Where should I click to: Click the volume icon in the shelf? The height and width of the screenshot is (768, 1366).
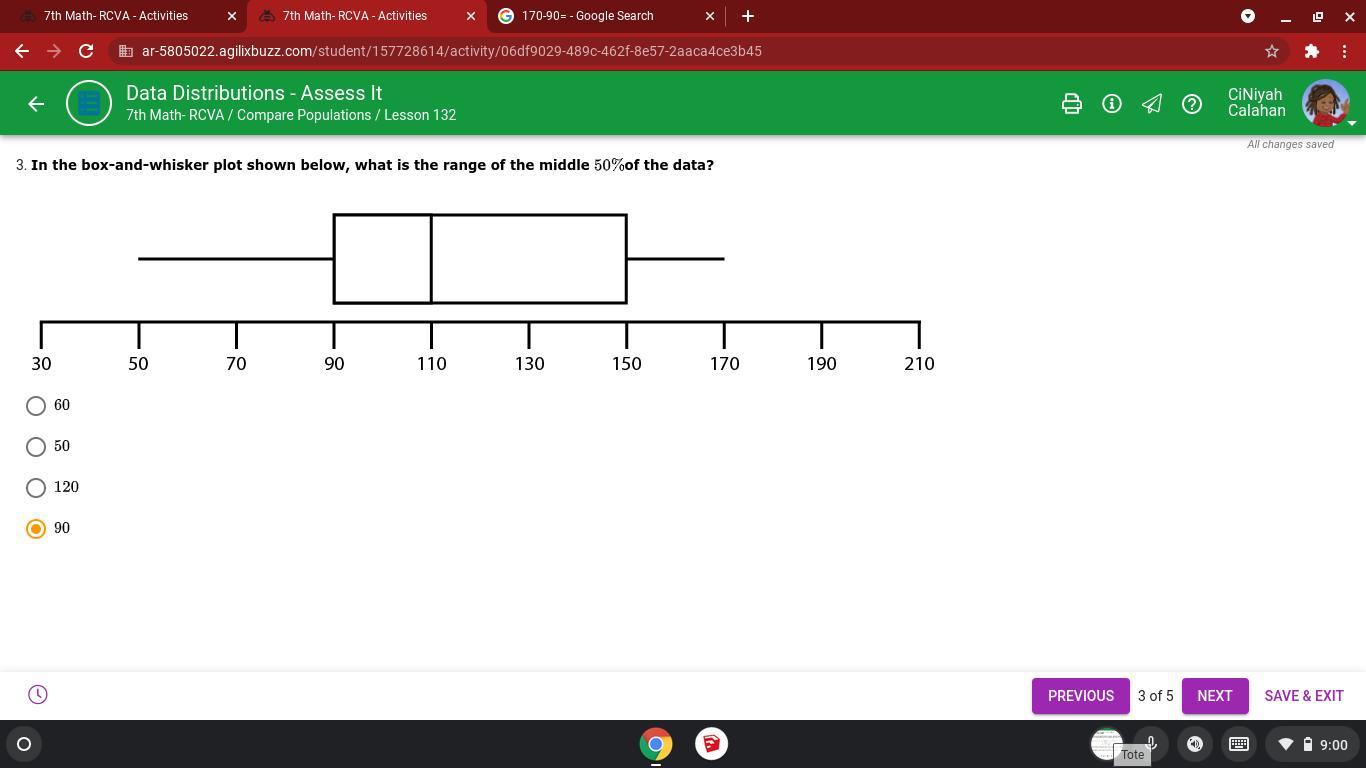click(x=1195, y=744)
